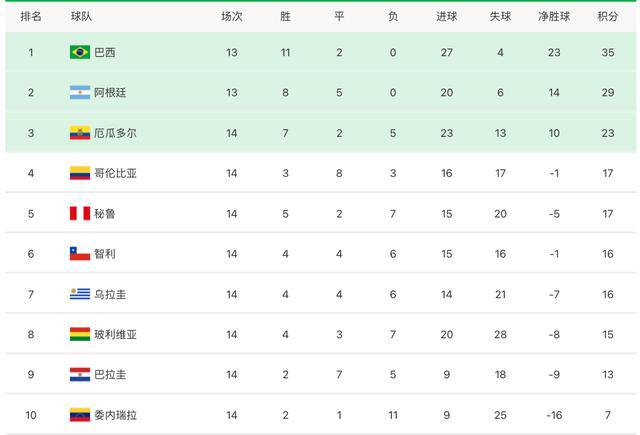Click the Ecuador flag icon
640x435 pixels.
(80, 133)
